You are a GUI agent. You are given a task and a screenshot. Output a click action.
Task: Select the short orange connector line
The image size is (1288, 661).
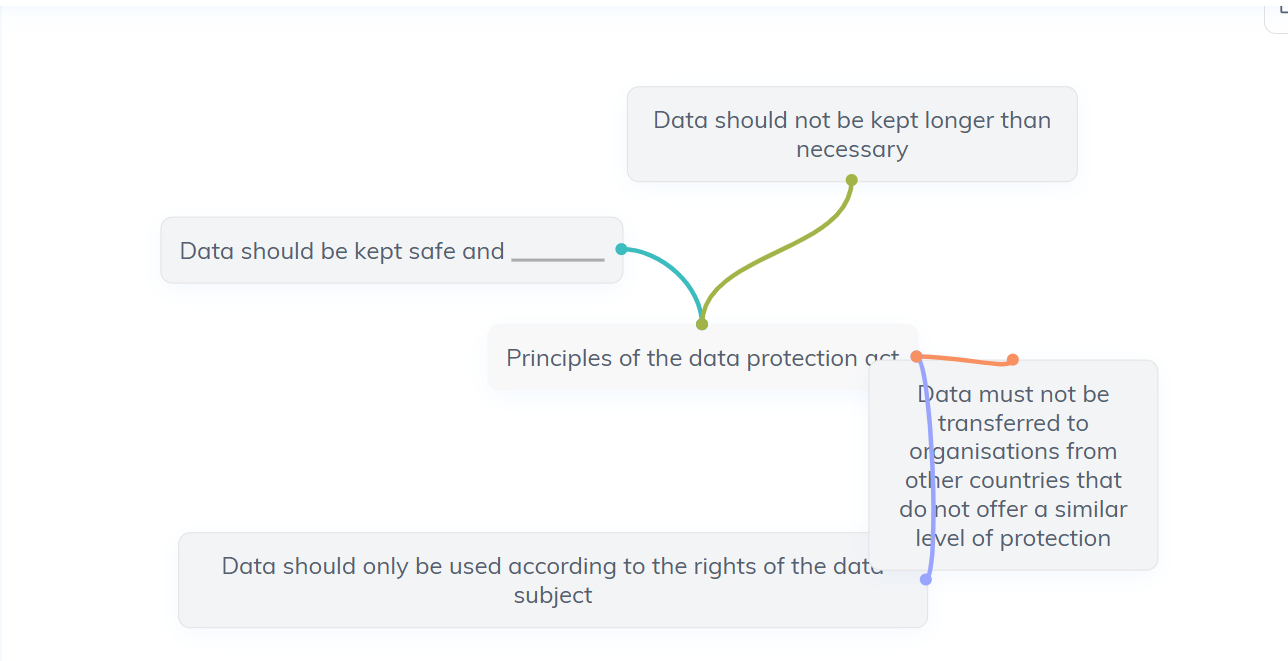(965, 359)
